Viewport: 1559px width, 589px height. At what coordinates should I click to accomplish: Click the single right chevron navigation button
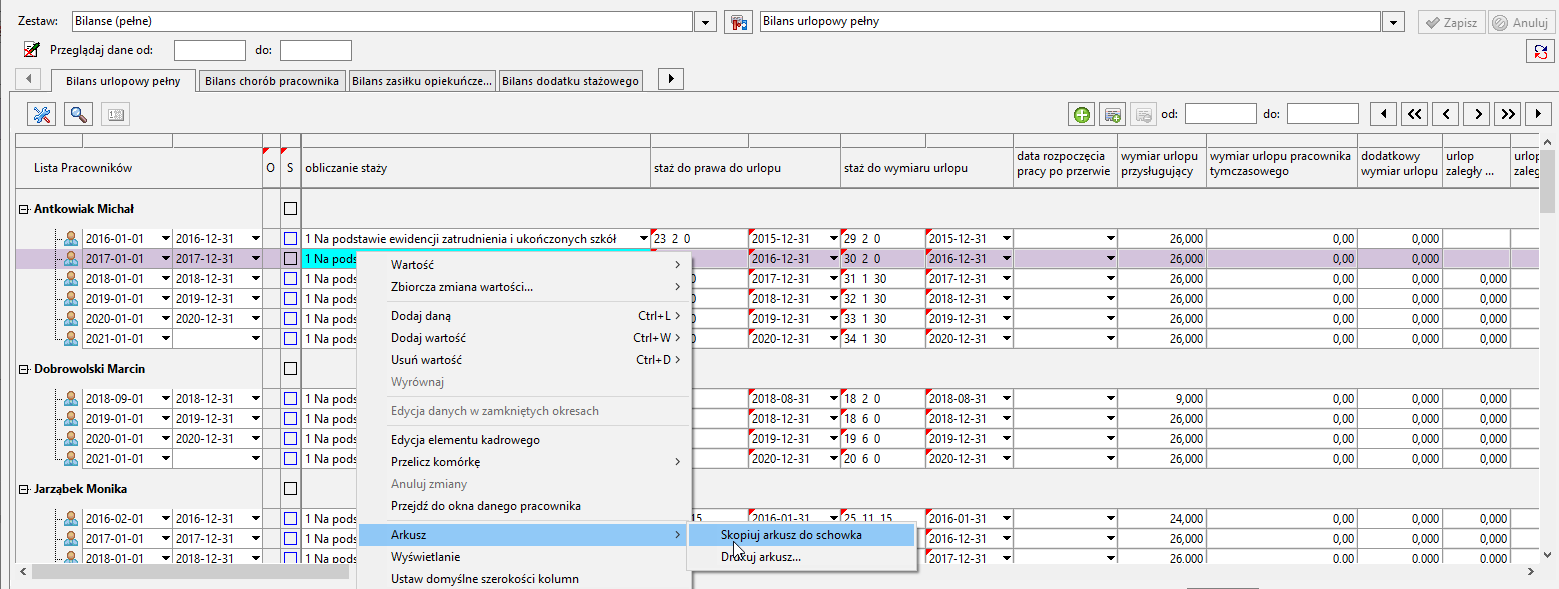click(x=1478, y=114)
